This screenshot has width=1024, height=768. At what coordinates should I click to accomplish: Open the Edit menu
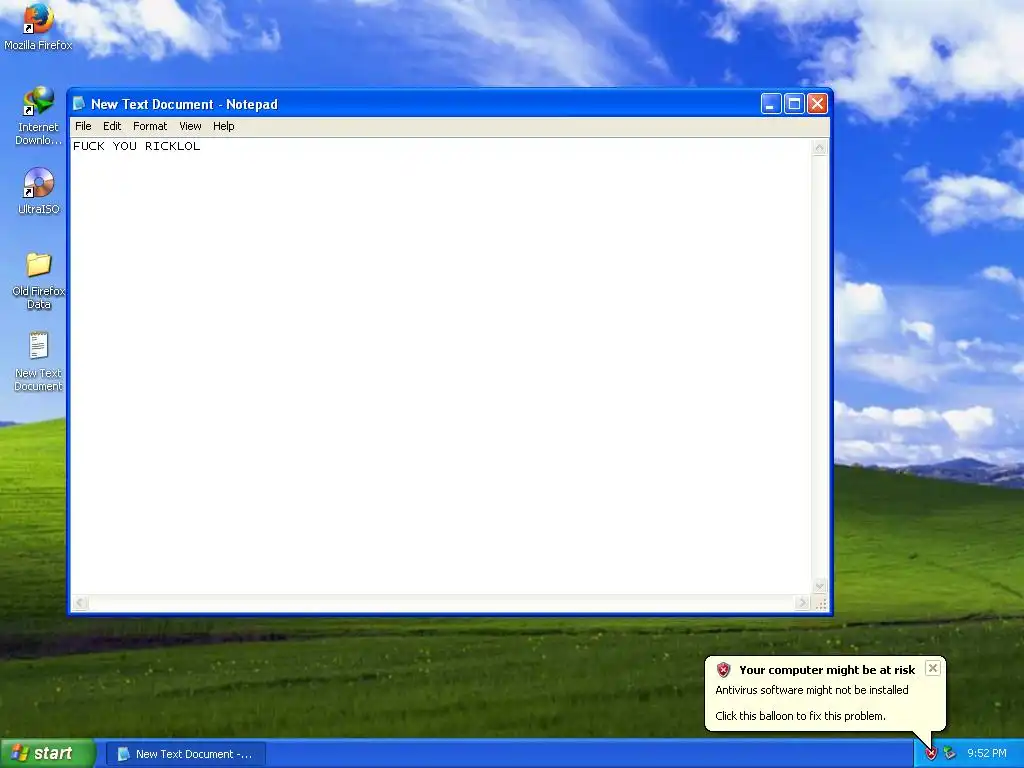pyautogui.click(x=112, y=126)
